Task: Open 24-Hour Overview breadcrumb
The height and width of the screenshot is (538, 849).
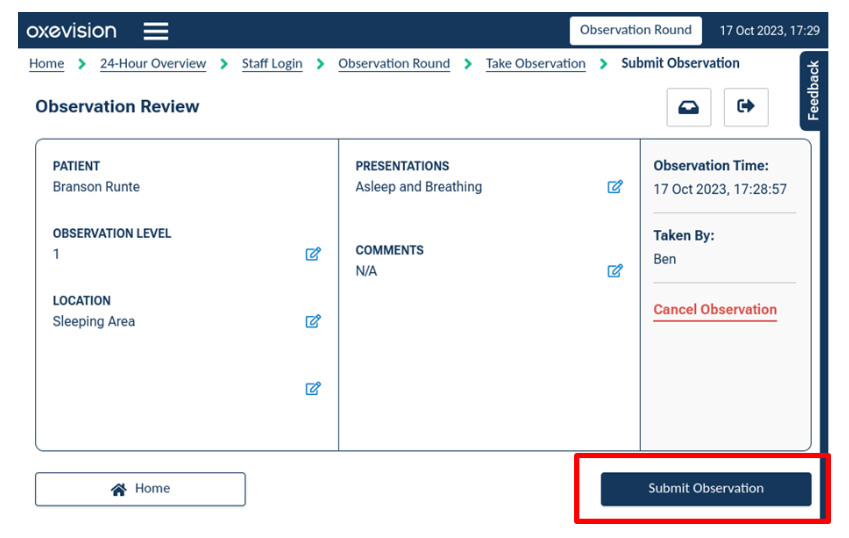Action: coord(153,63)
